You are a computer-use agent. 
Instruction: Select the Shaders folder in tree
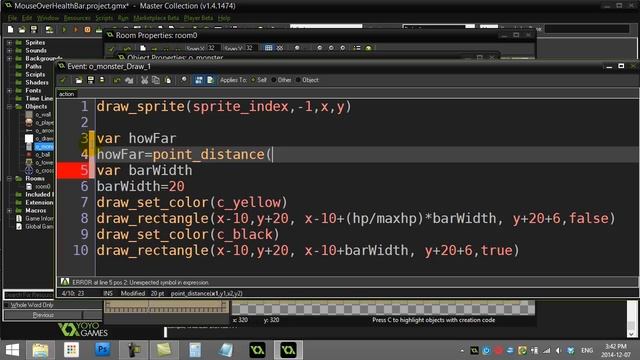(x=37, y=82)
